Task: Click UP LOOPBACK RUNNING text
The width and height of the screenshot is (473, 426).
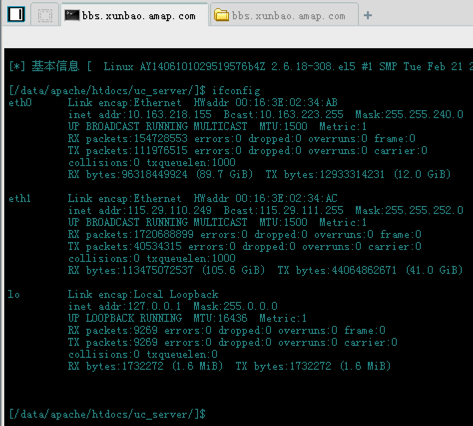Action: coord(125,318)
